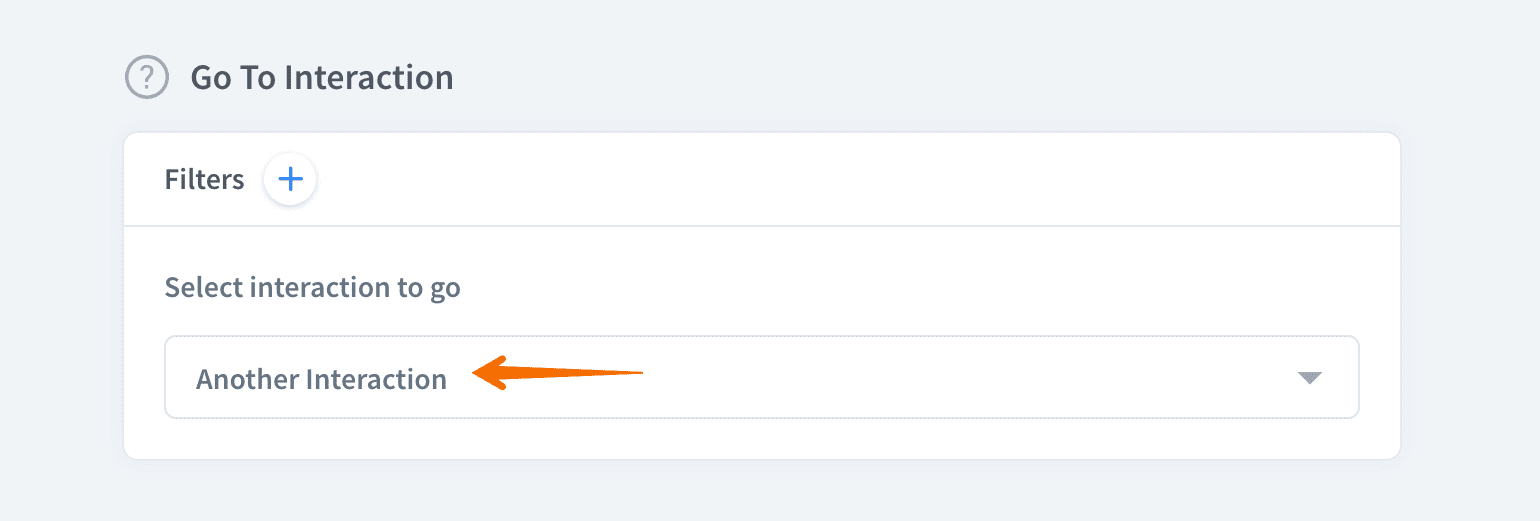The width and height of the screenshot is (1540, 521).
Task: Click the Select interaction to go label
Action: point(312,288)
